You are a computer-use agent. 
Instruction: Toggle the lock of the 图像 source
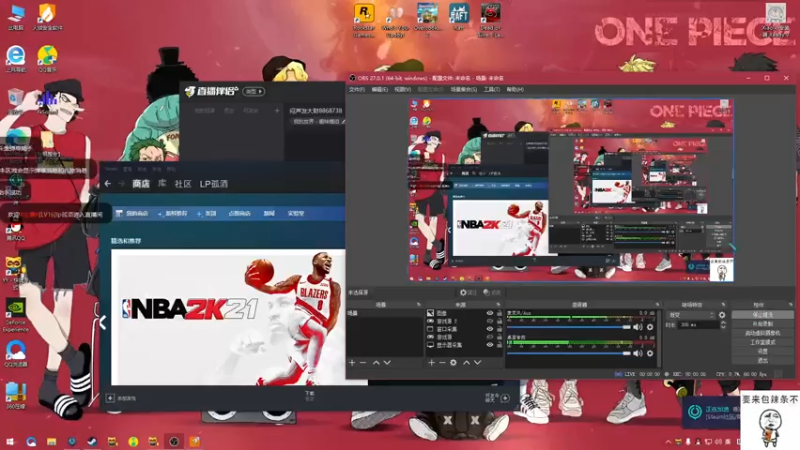499,313
